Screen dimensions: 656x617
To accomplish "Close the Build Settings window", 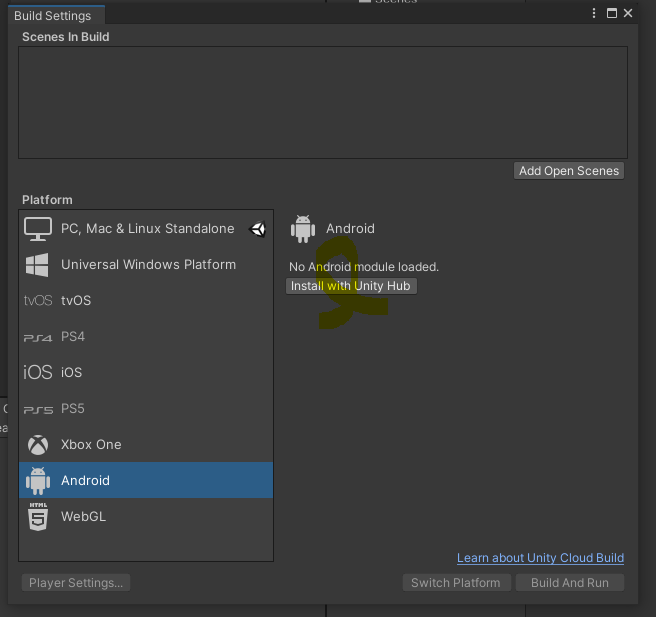I will [628, 13].
